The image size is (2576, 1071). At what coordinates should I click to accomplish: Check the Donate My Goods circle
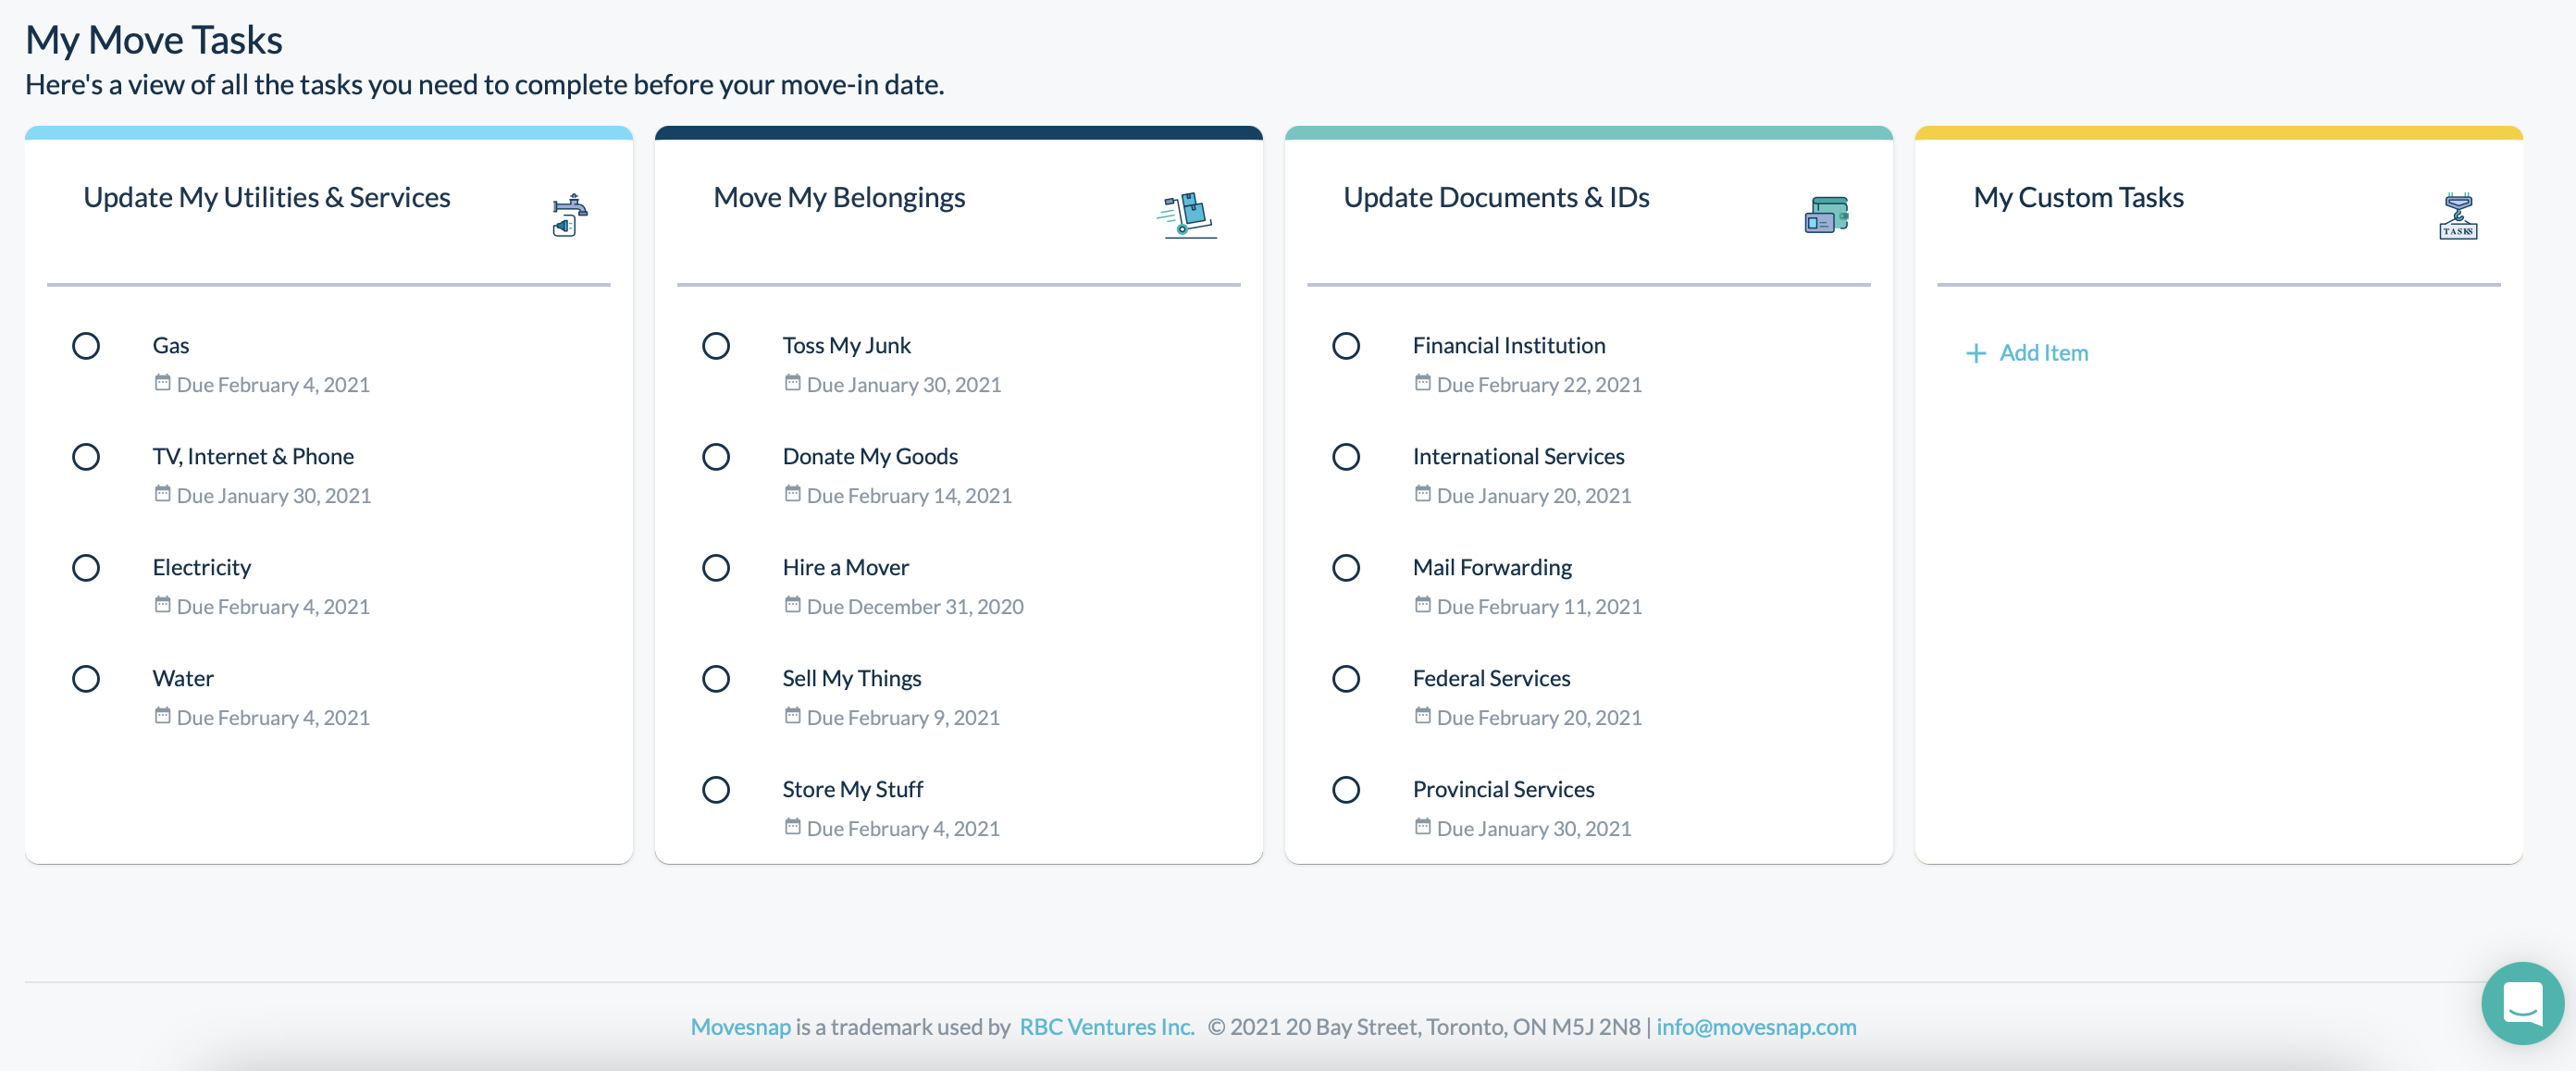click(716, 457)
